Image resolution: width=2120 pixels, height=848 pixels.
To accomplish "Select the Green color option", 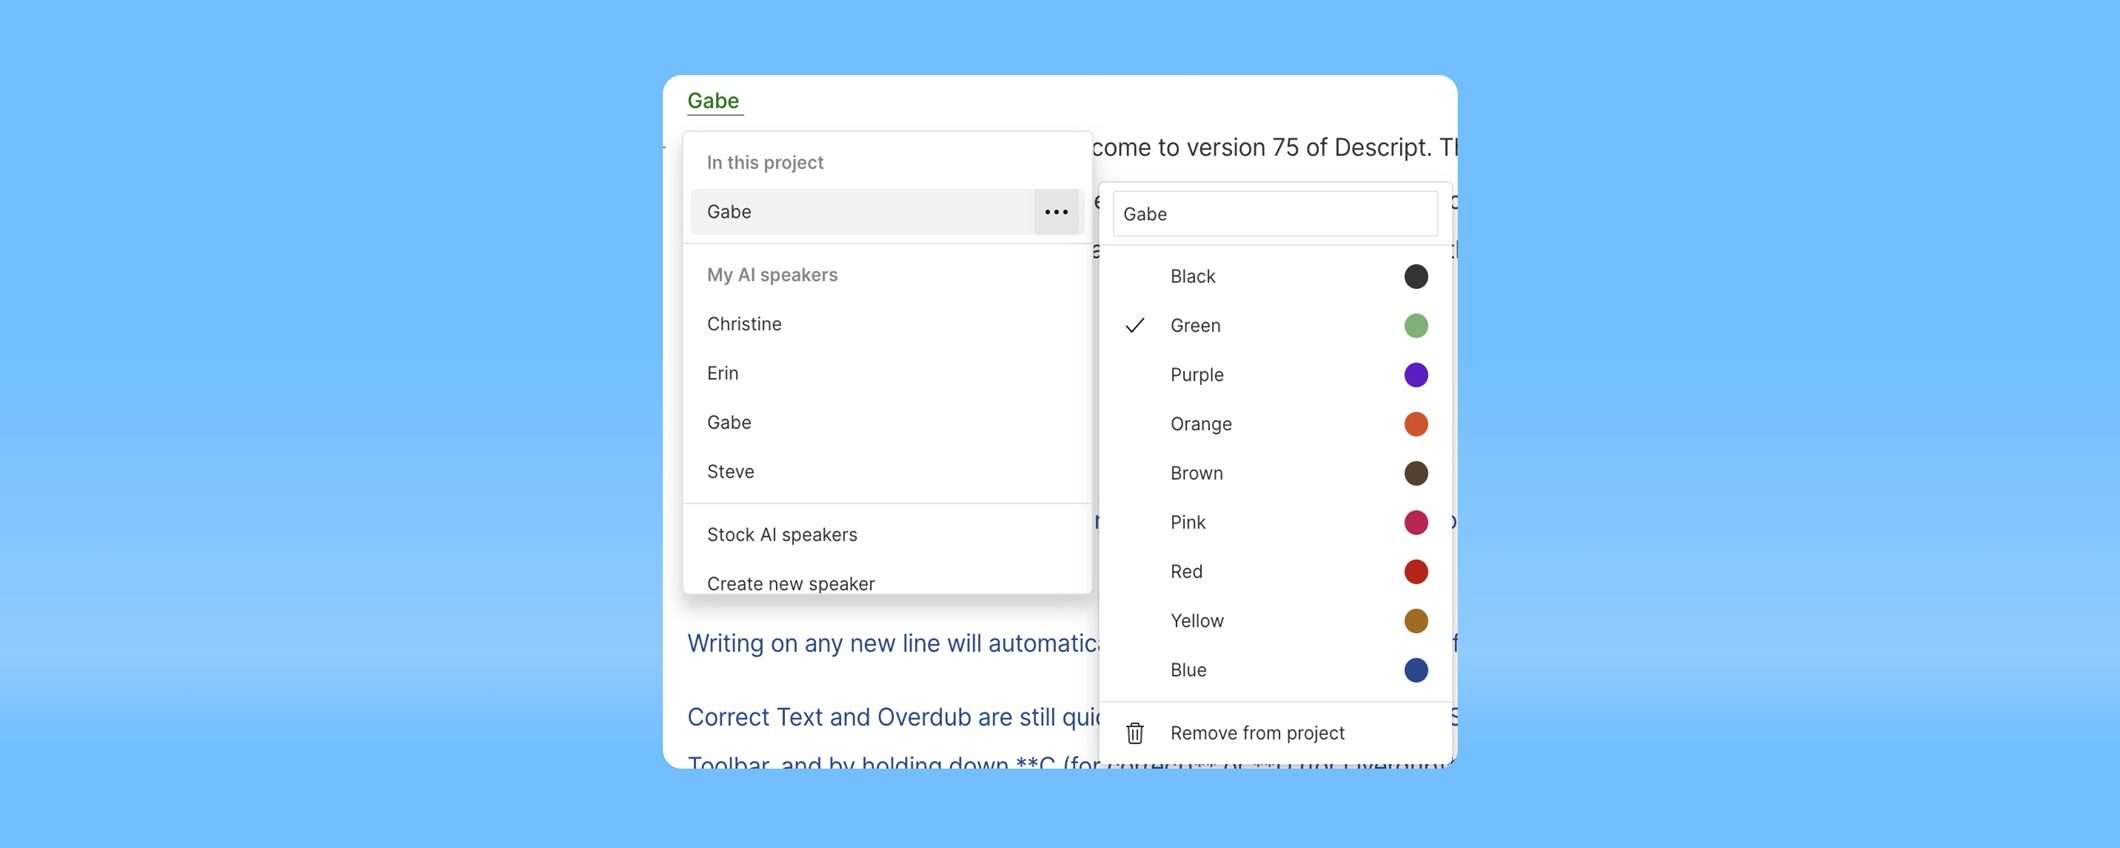I will (x=1196, y=326).
